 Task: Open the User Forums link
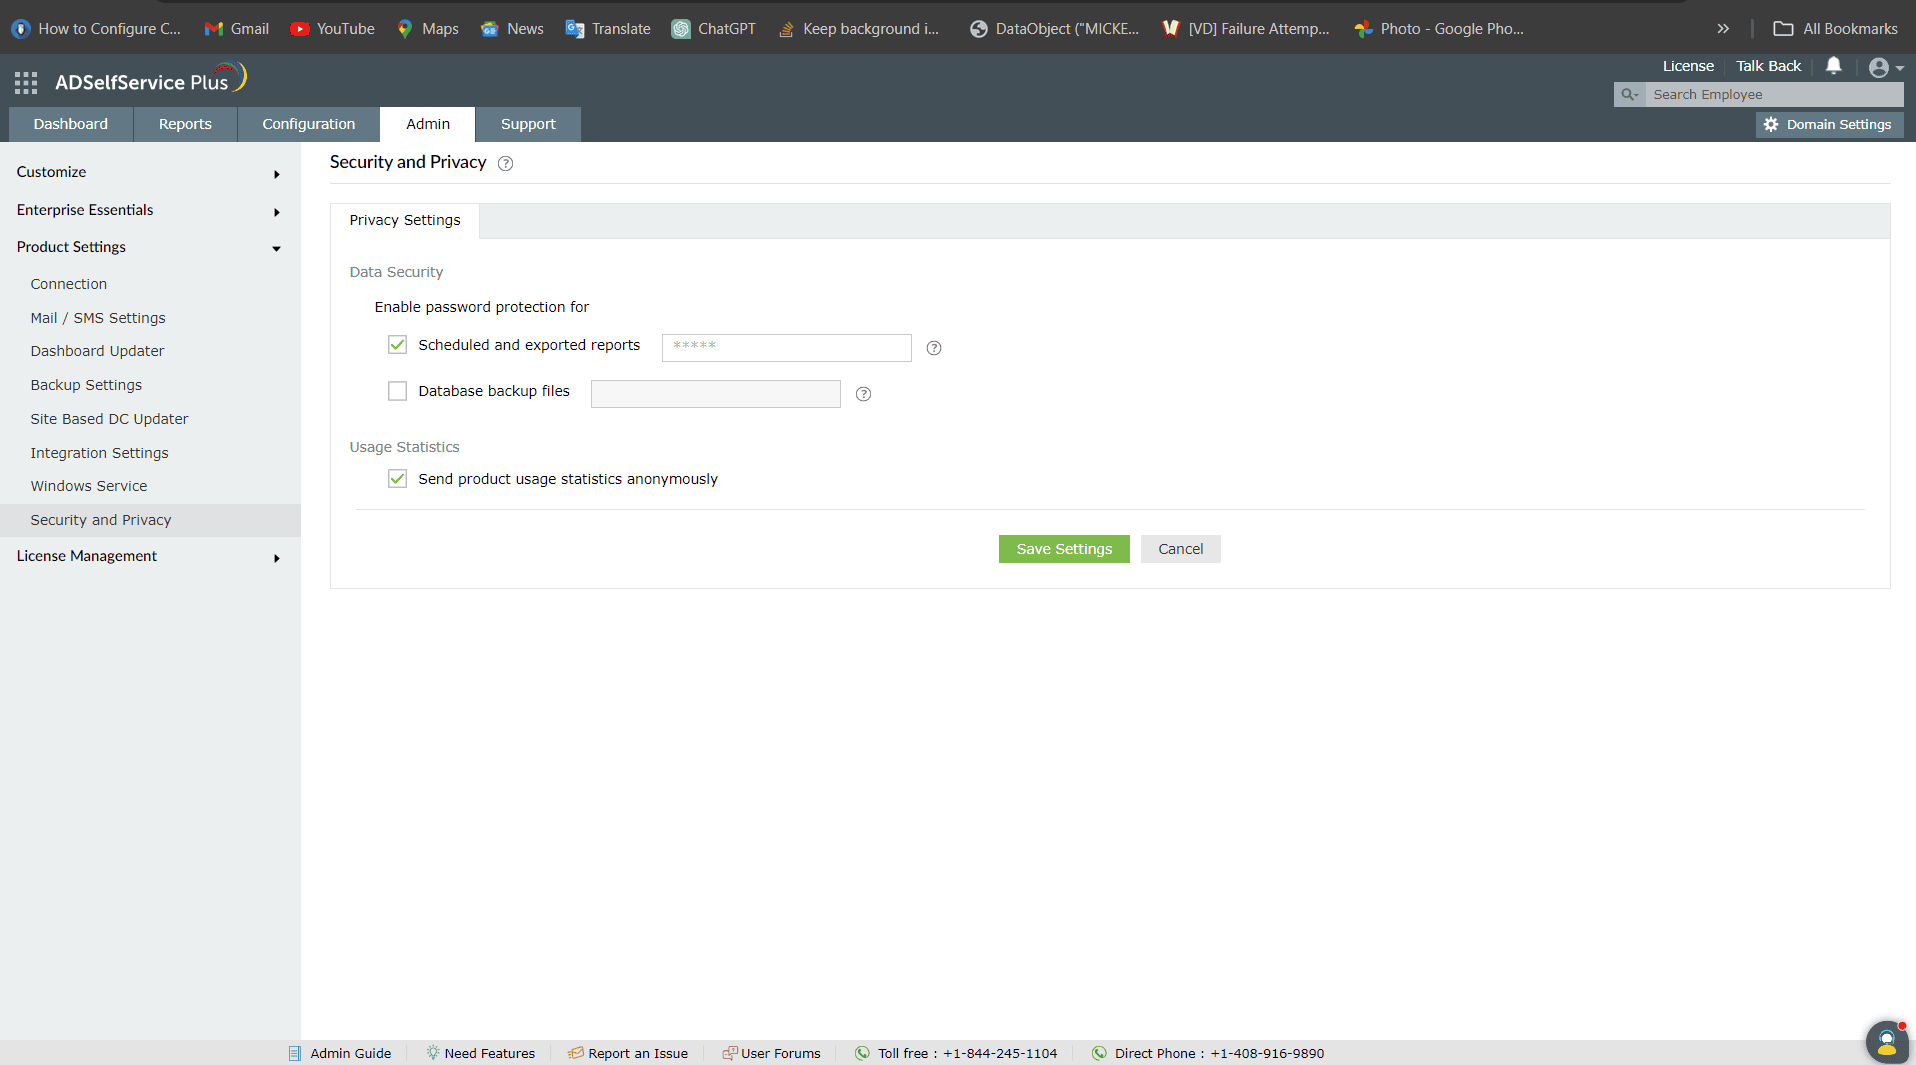(781, 1053)
